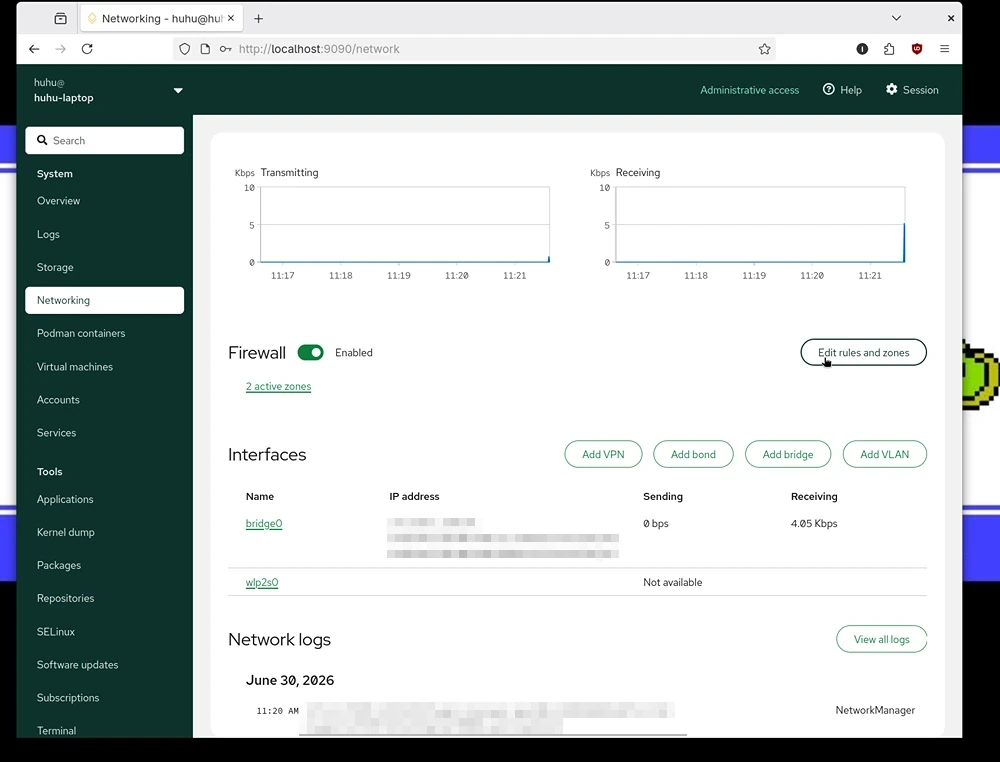
Task: Open the uBlock shield extension icon
Action: 916,49
